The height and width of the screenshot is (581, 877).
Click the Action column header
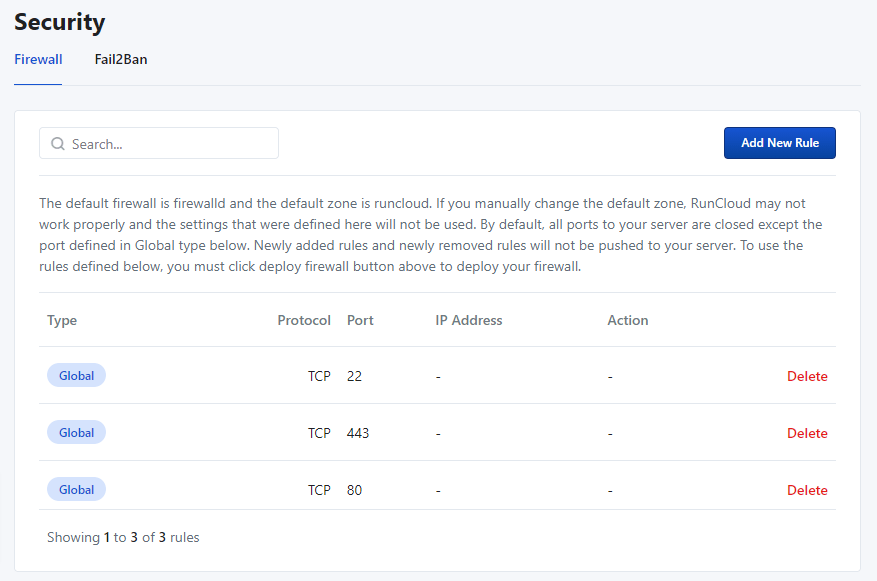[628, 320]
